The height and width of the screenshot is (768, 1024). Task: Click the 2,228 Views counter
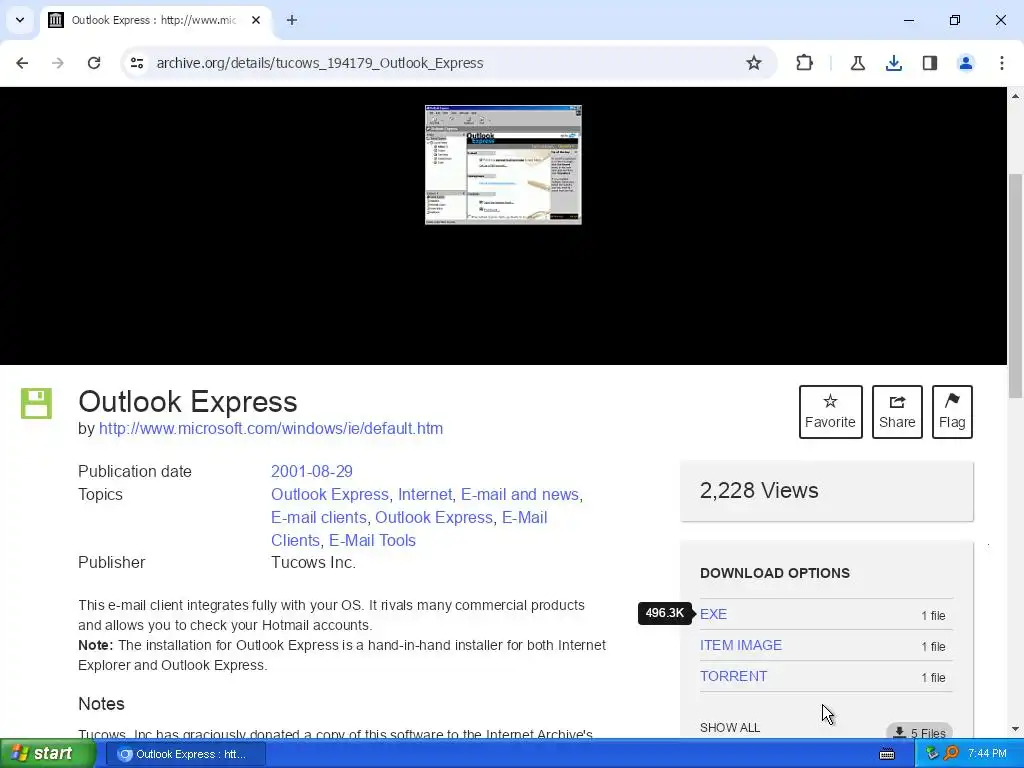759,490
